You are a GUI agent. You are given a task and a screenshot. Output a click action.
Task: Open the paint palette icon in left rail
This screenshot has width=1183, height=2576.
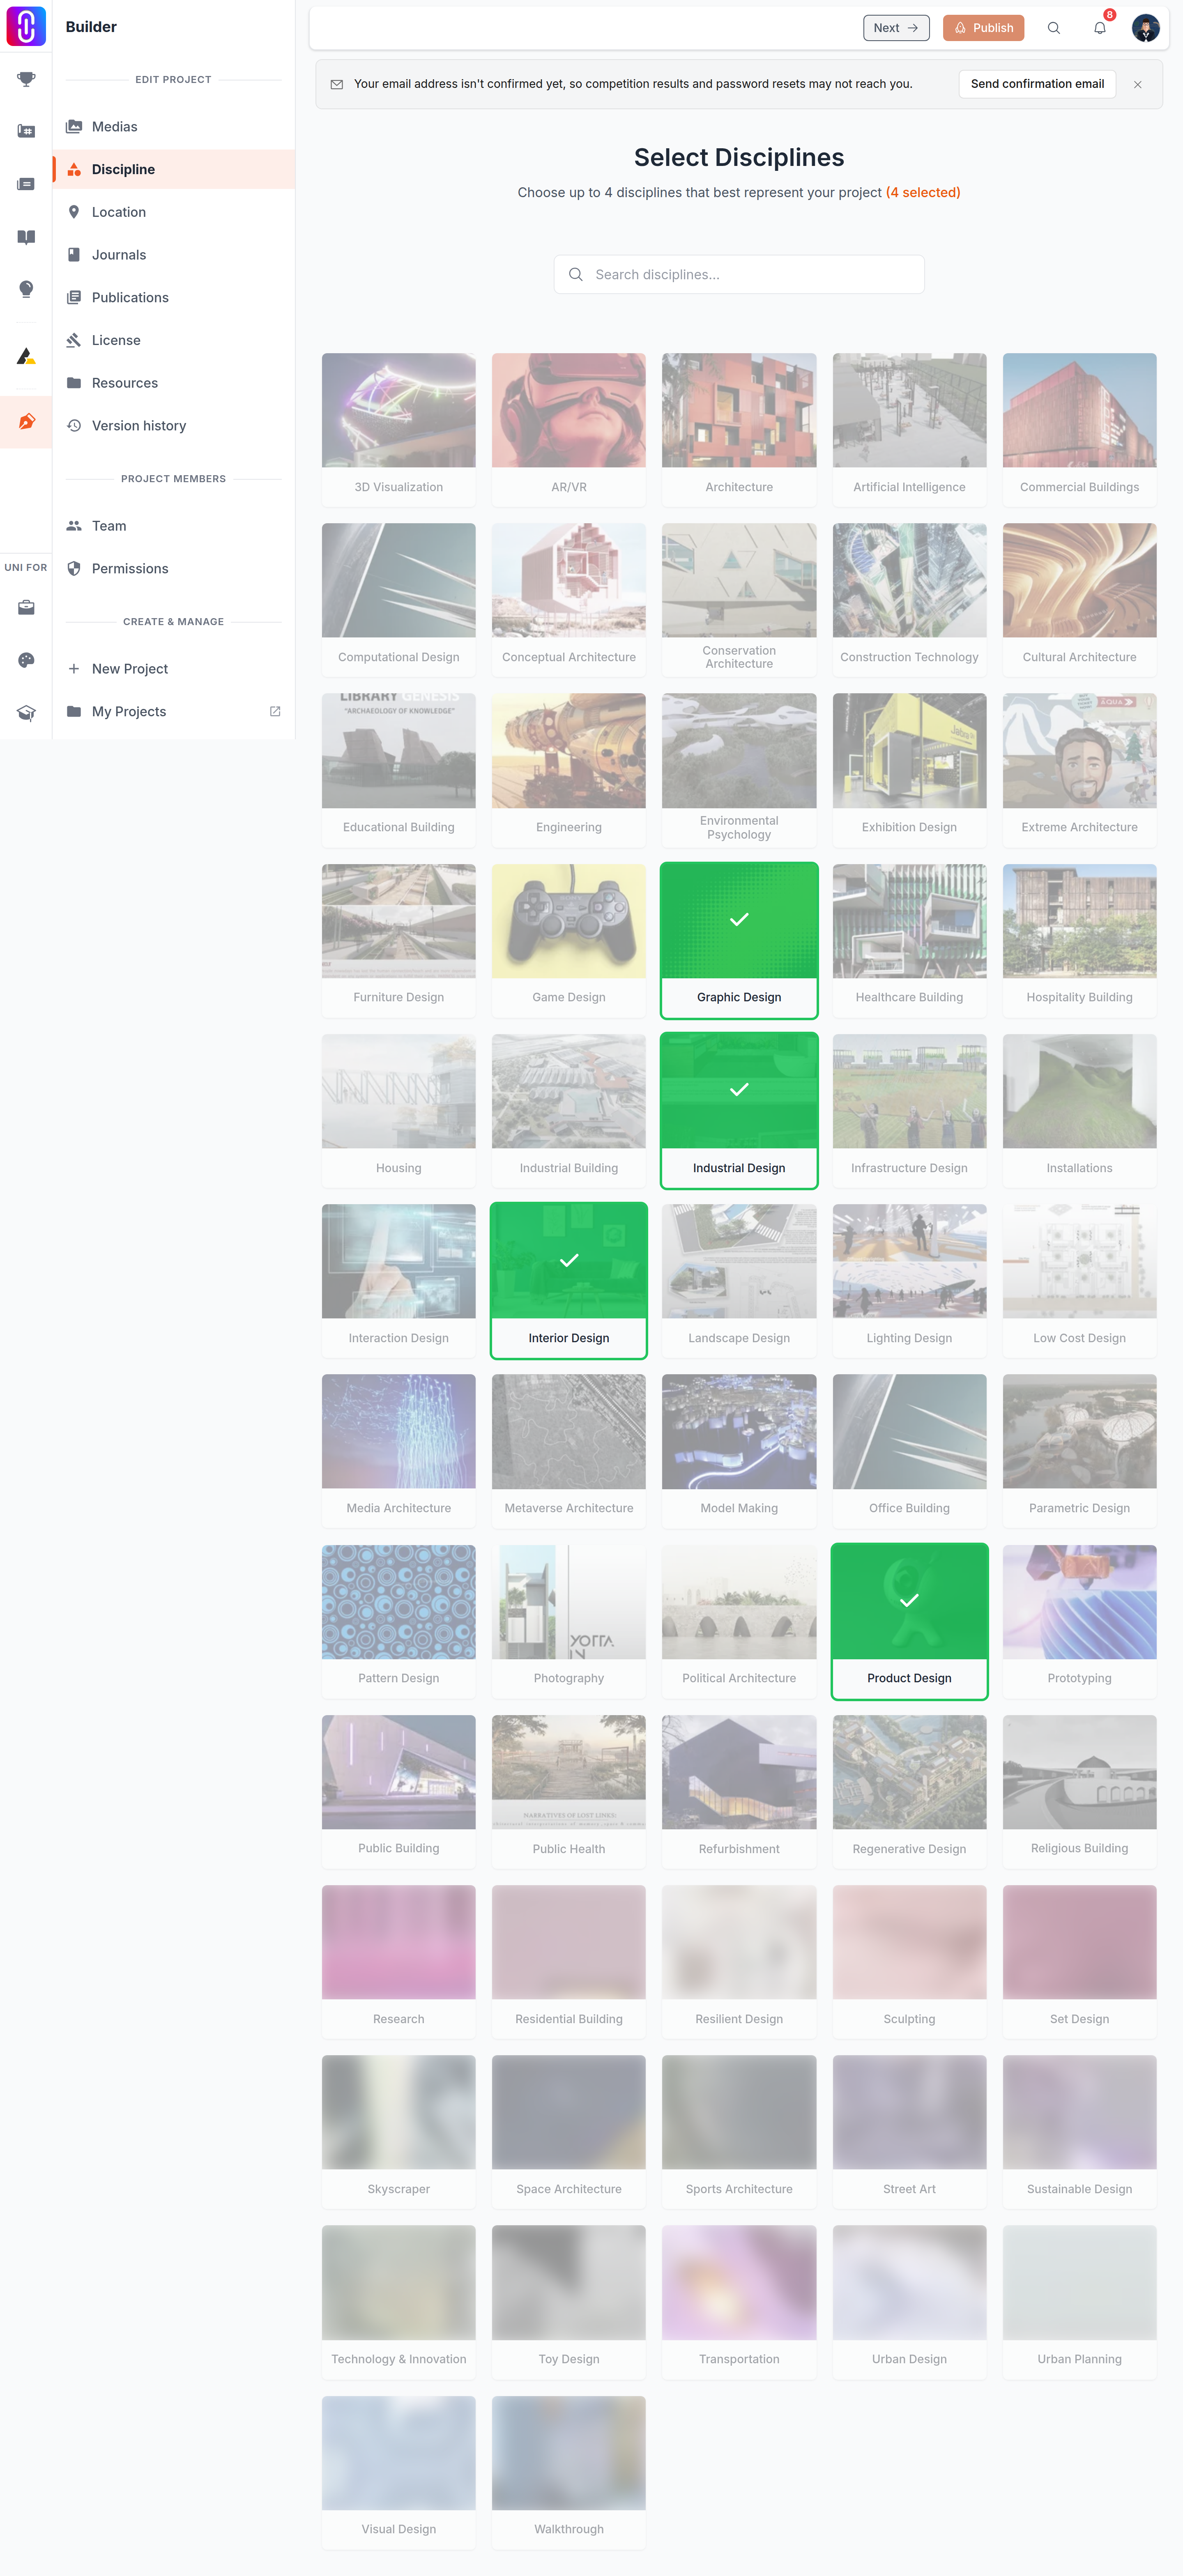(x=26, y=660)
